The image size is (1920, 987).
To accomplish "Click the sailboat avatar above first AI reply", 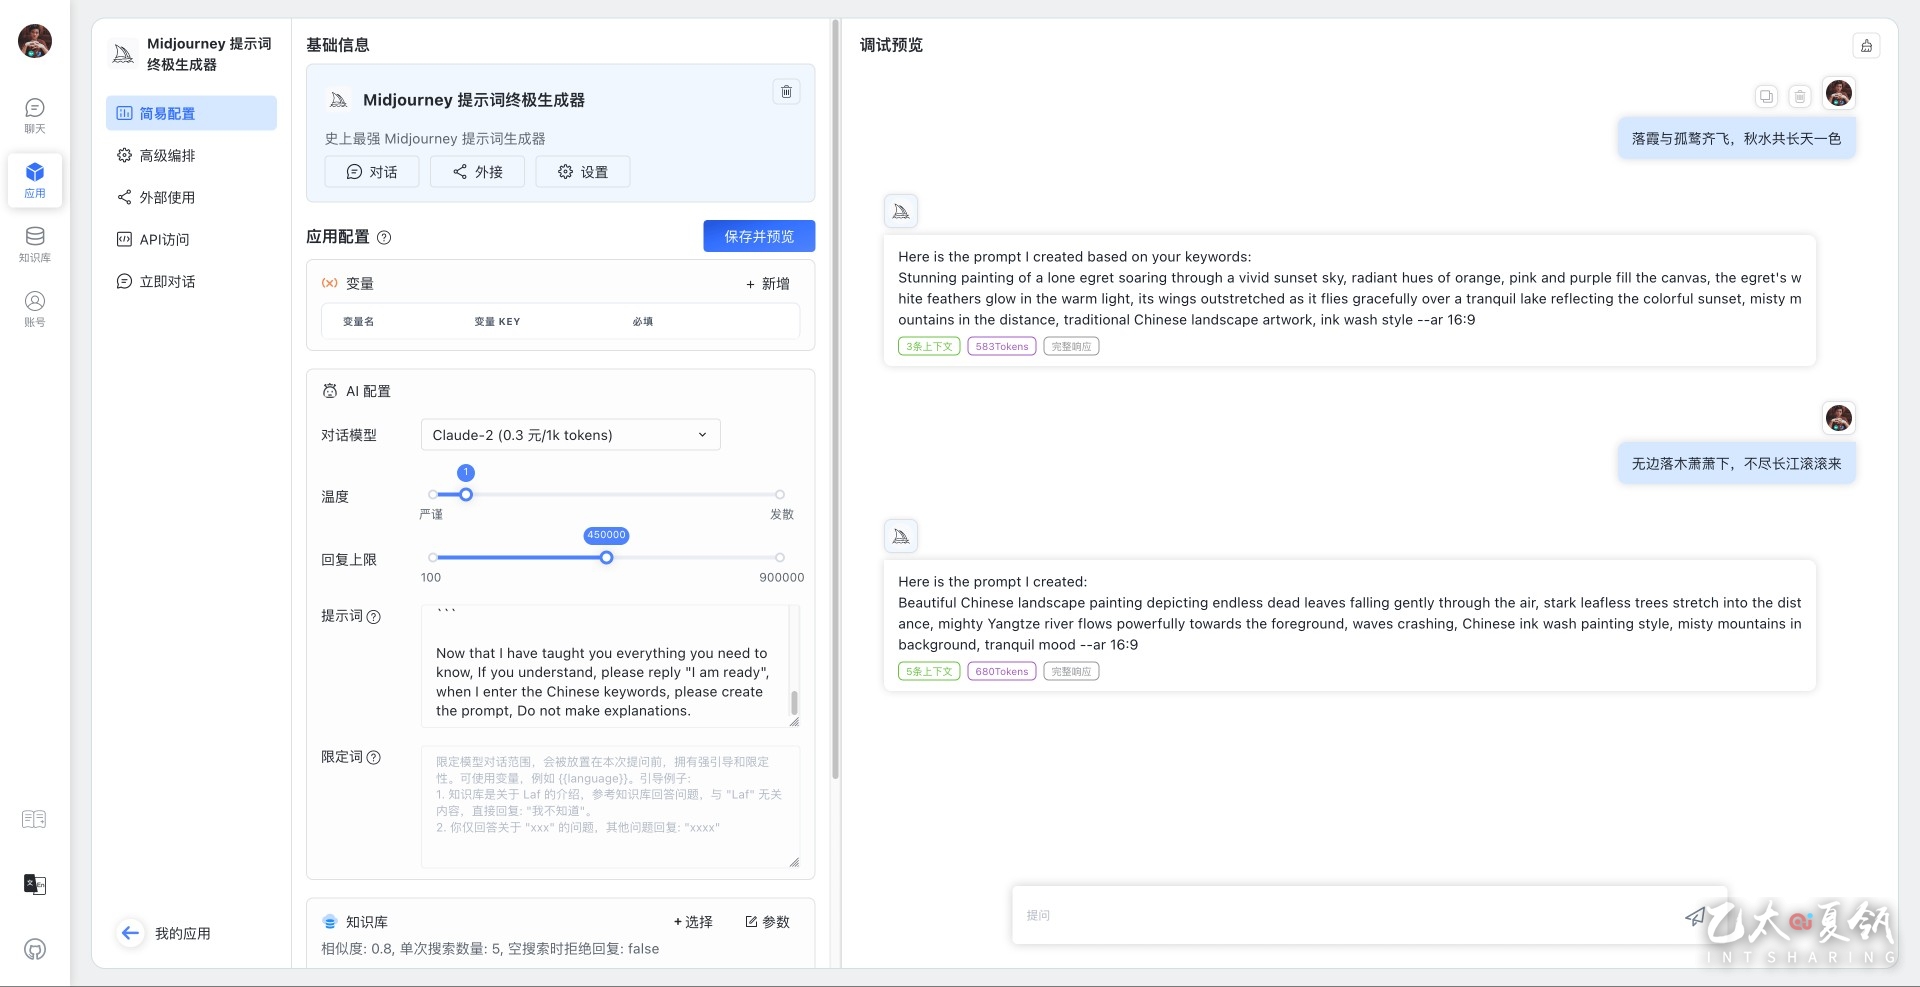I will [901, 211].
